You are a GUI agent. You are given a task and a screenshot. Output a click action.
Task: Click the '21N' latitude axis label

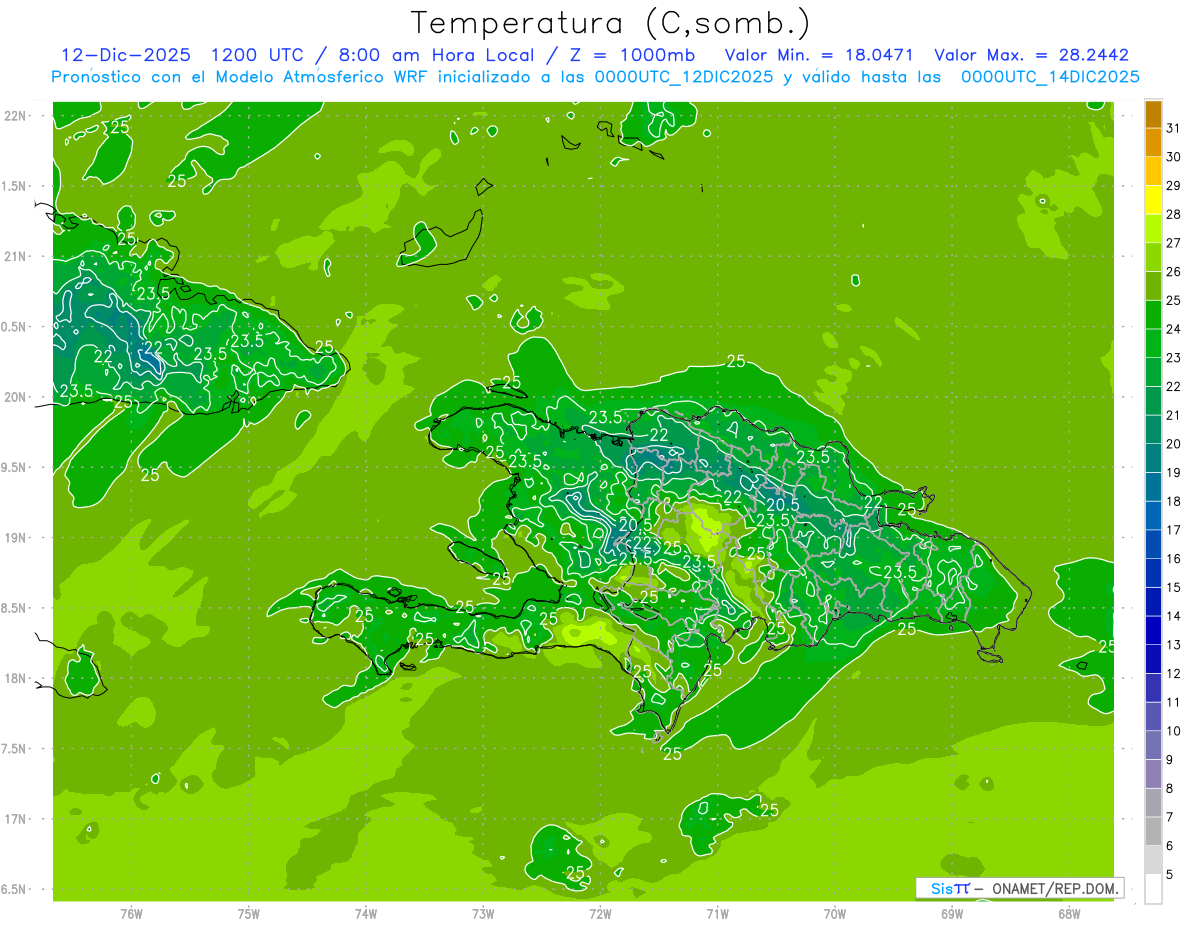click(15, 256)
